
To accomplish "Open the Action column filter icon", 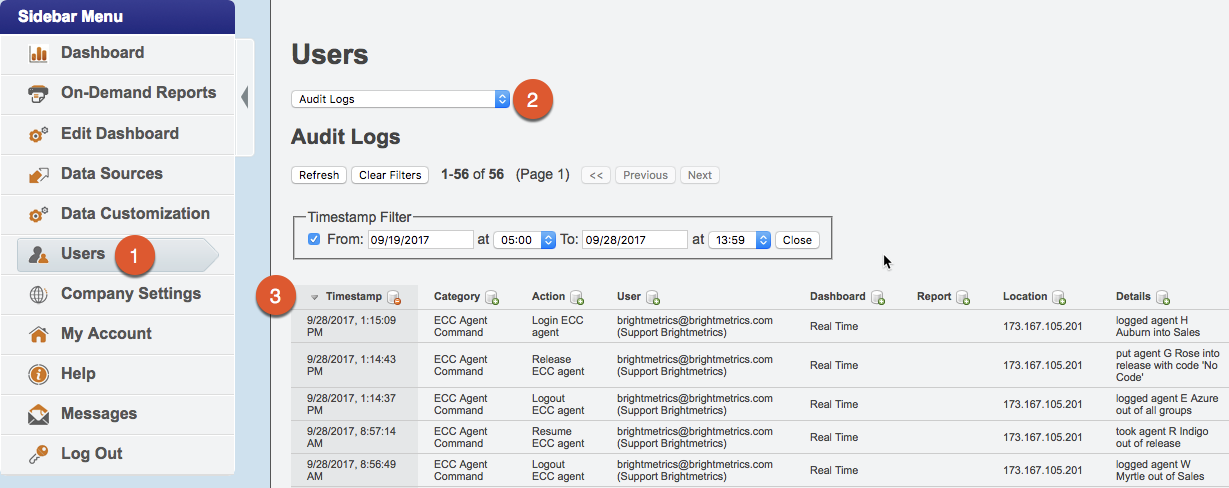I will (x=577, y=298).
